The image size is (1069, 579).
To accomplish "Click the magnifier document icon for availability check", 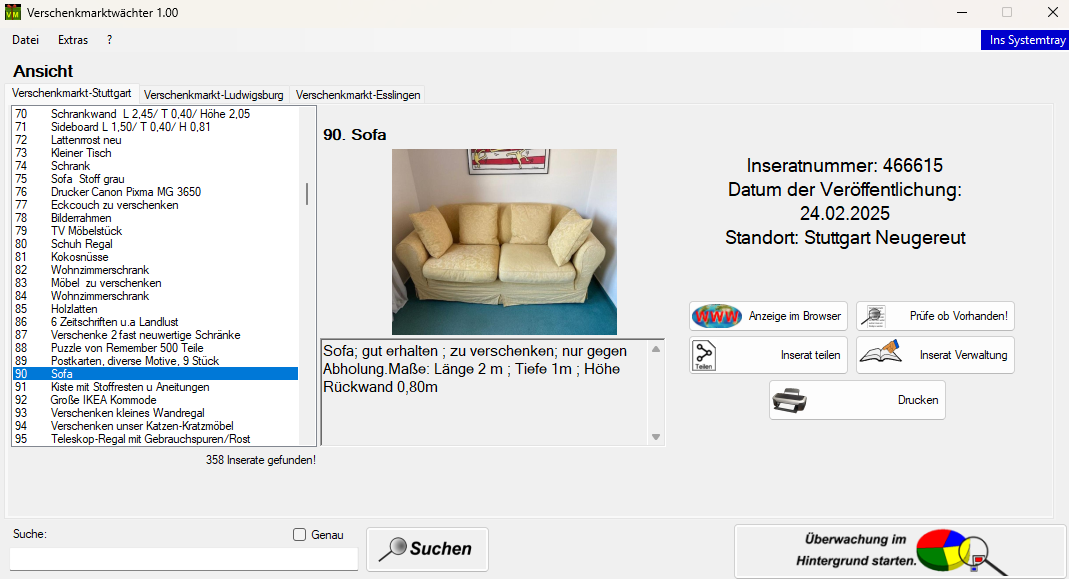I will [873, 316].
